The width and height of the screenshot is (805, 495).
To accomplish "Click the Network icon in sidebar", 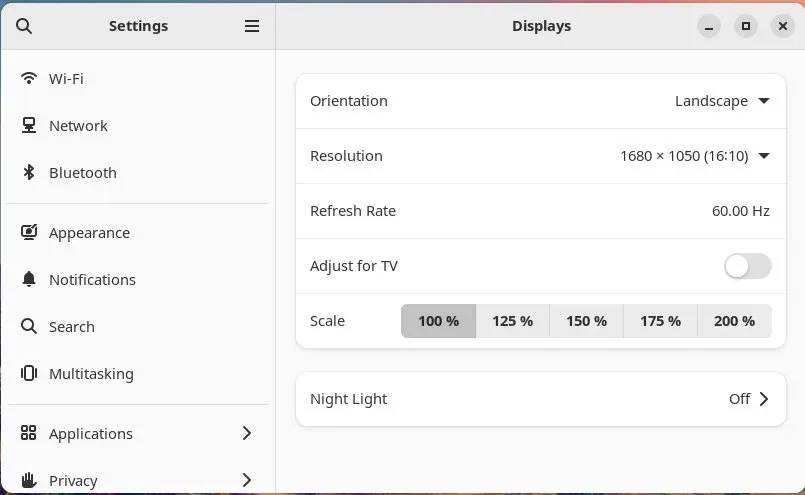I will [x=29, y=125].
